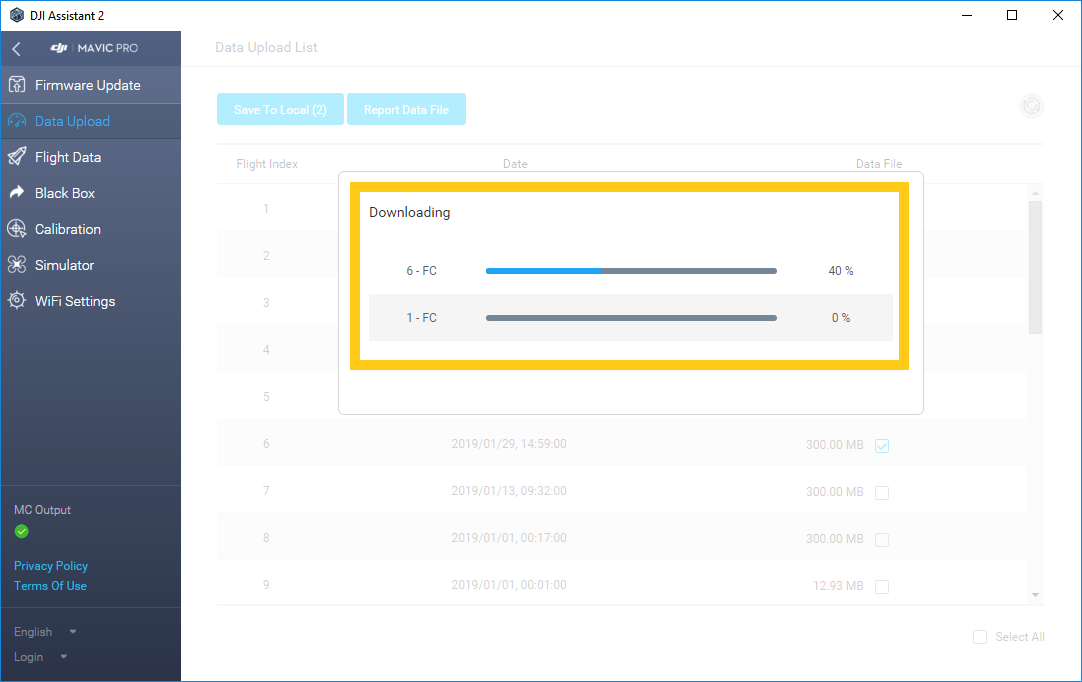Select the 12.93 MB flight 9 checkbox
Screen dimensions: 1082x682
click(x=882, y=586)
